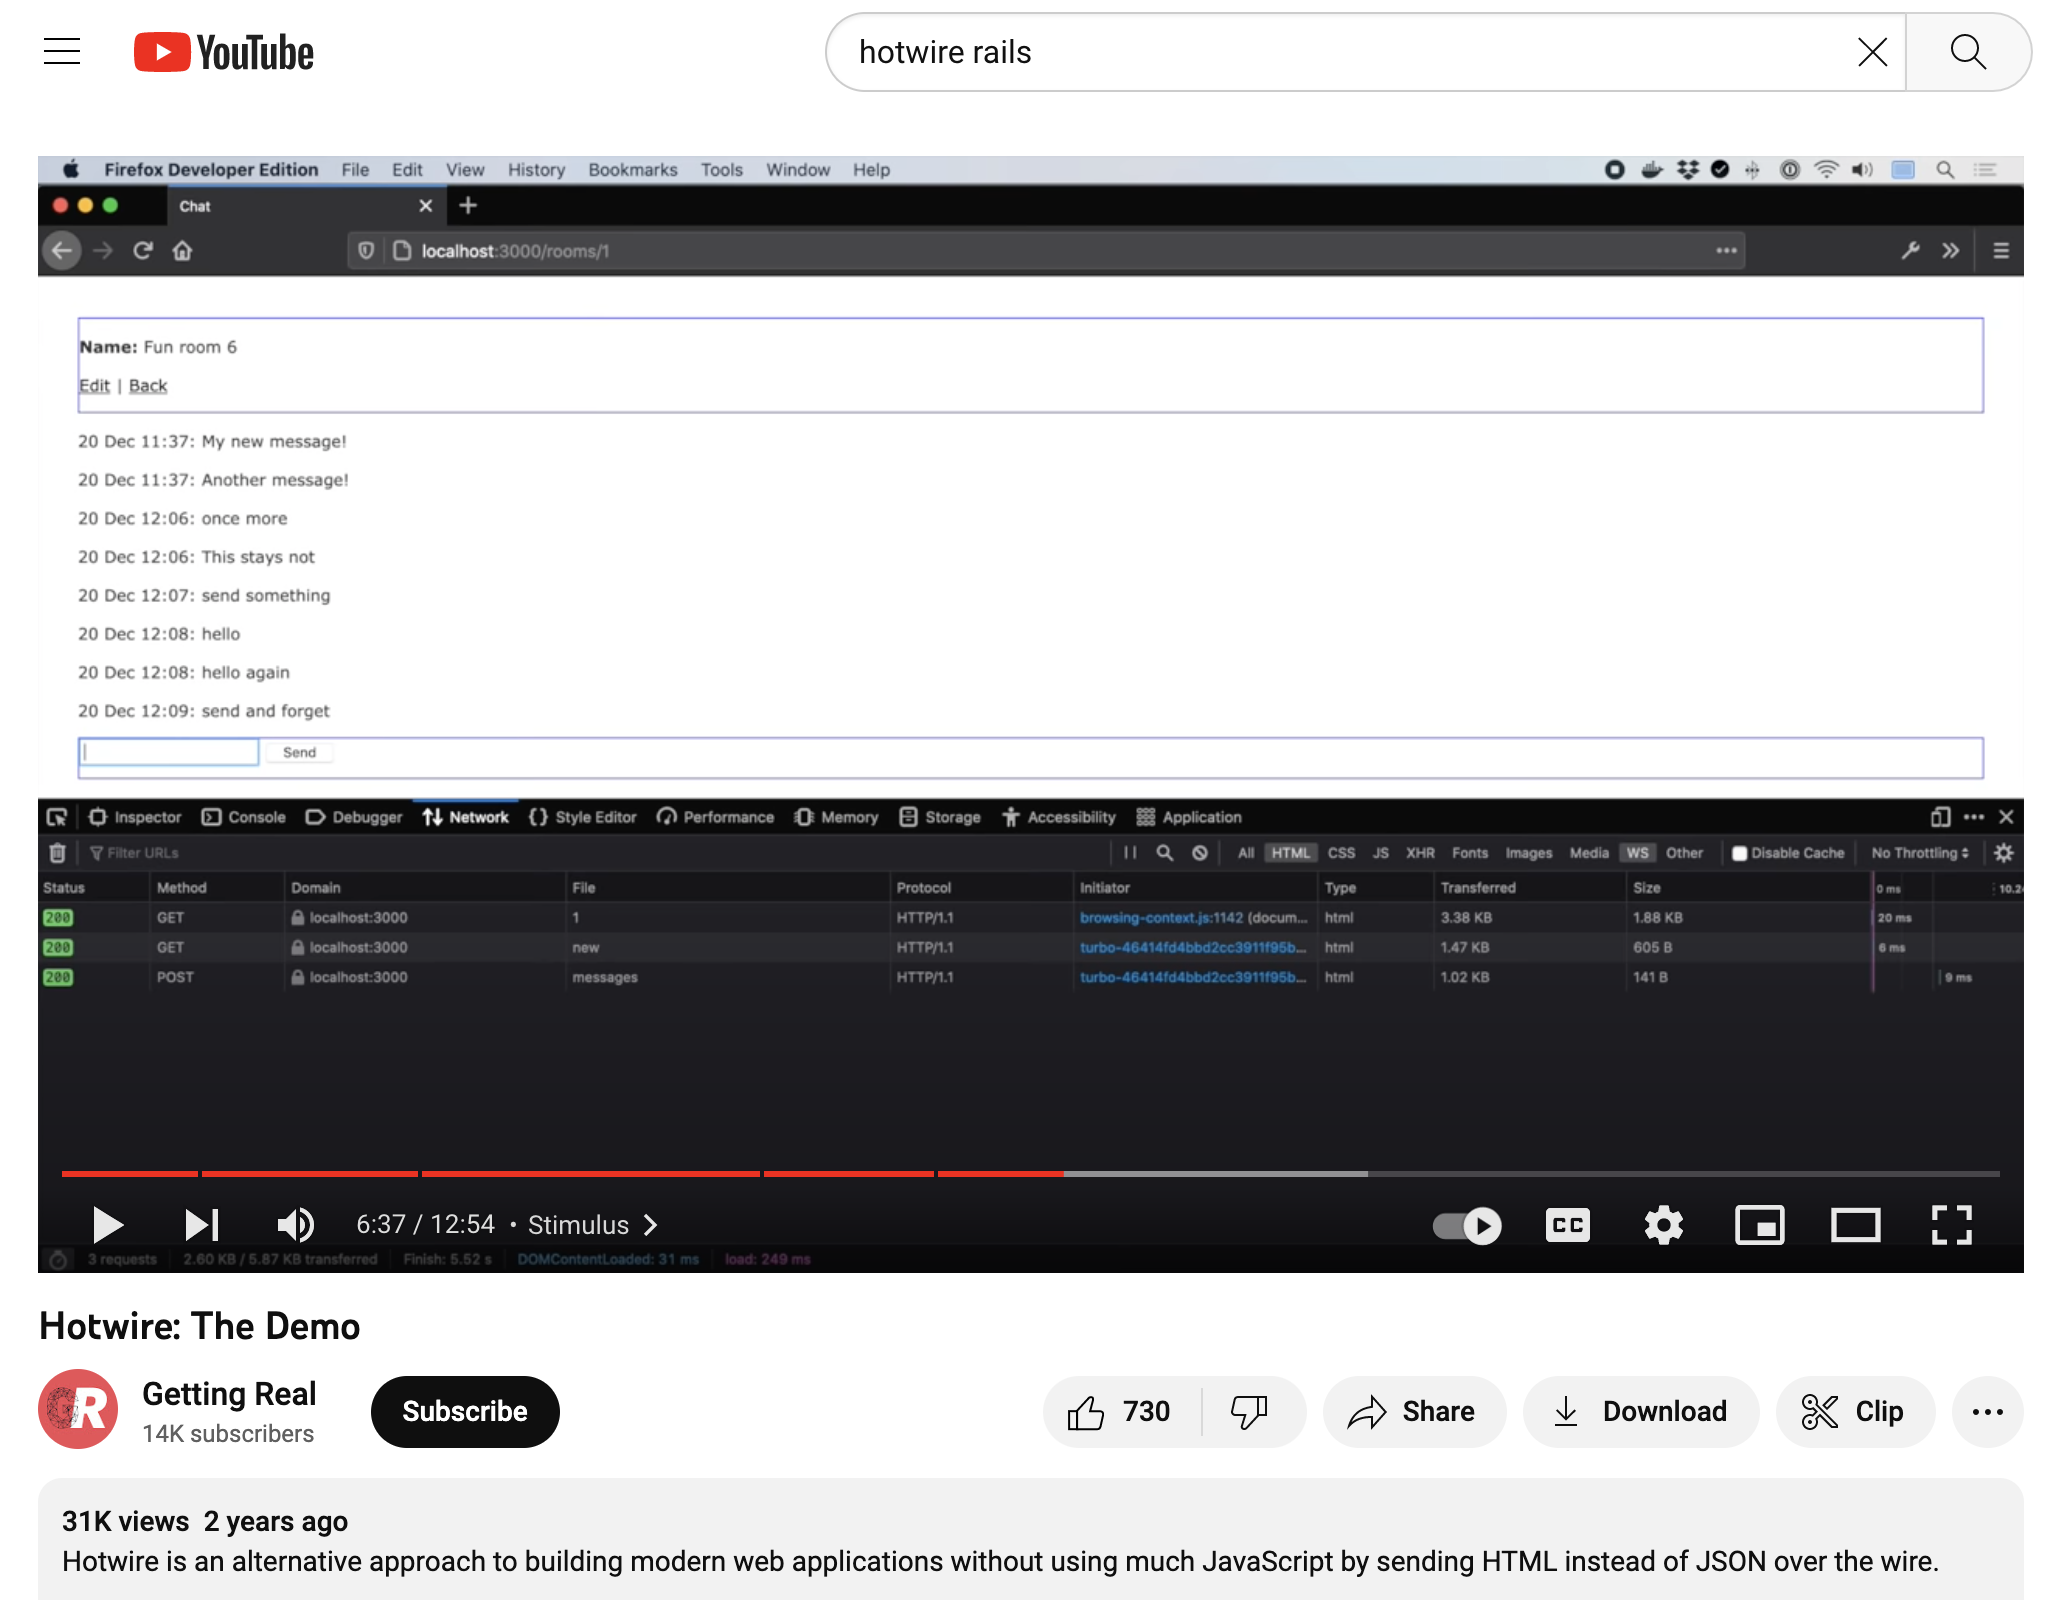Click the Hotwire: The Demo title
Image resolution: width=2048 pixels, height=1600 pixels.
199,1326
